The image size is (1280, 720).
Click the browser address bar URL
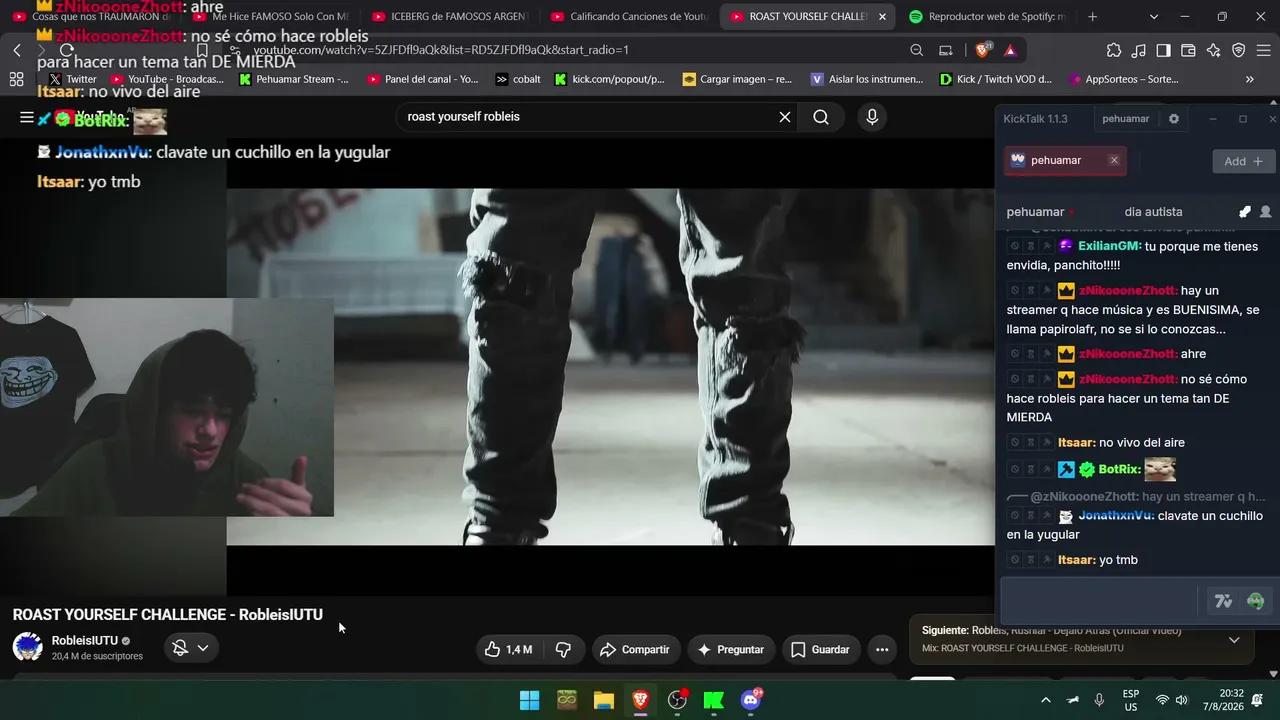[x=441, y=50]
